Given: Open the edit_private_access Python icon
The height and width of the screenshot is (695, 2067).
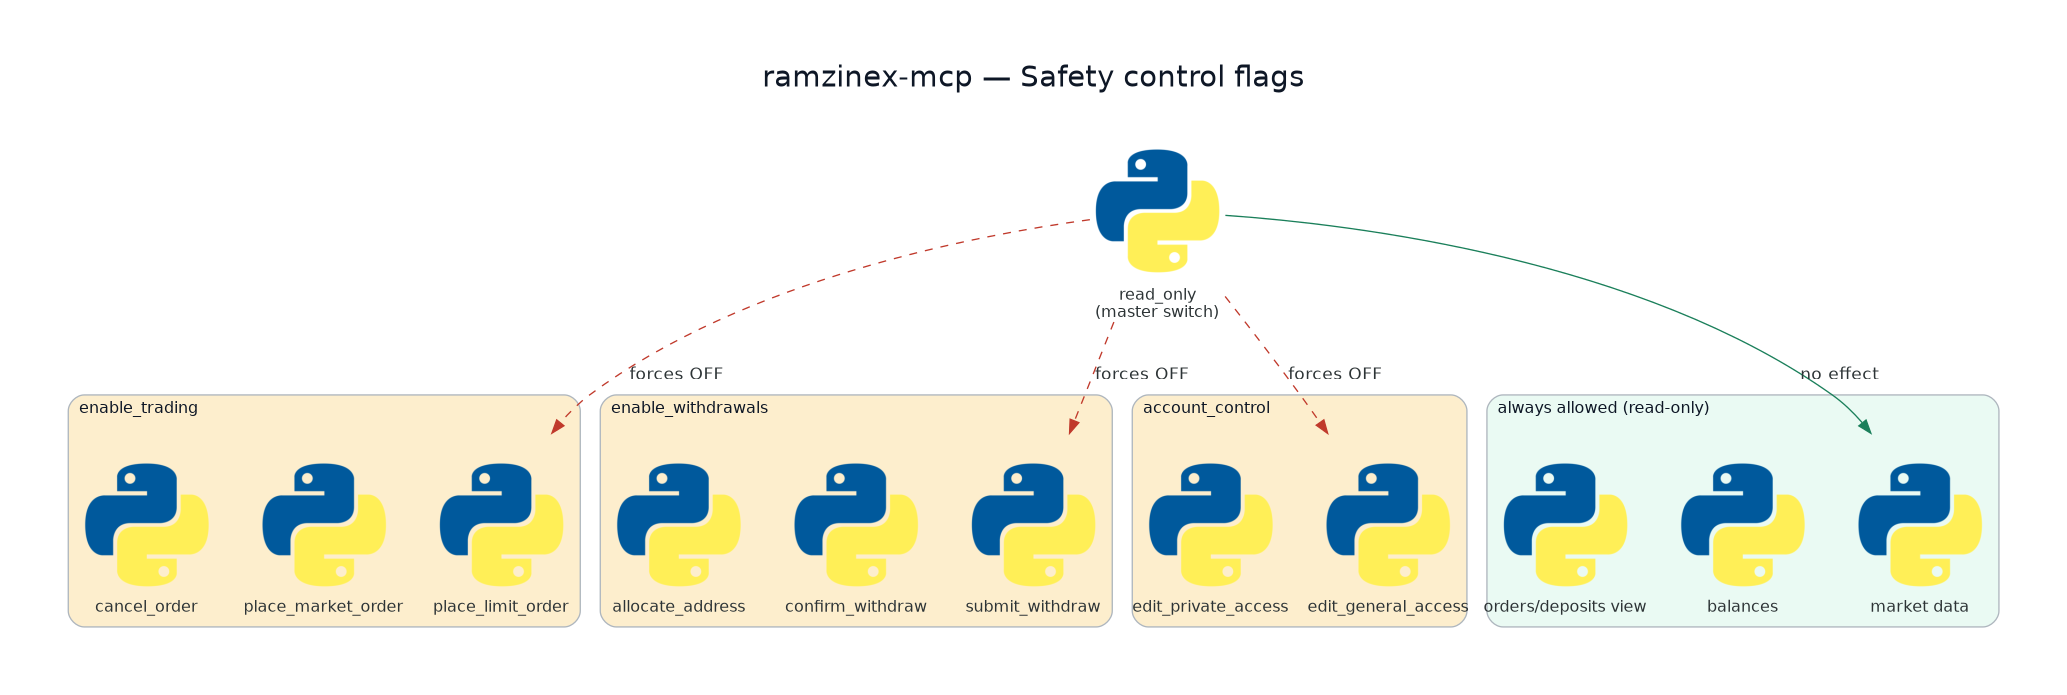Looking at the screenshot, I should 1210,525.
